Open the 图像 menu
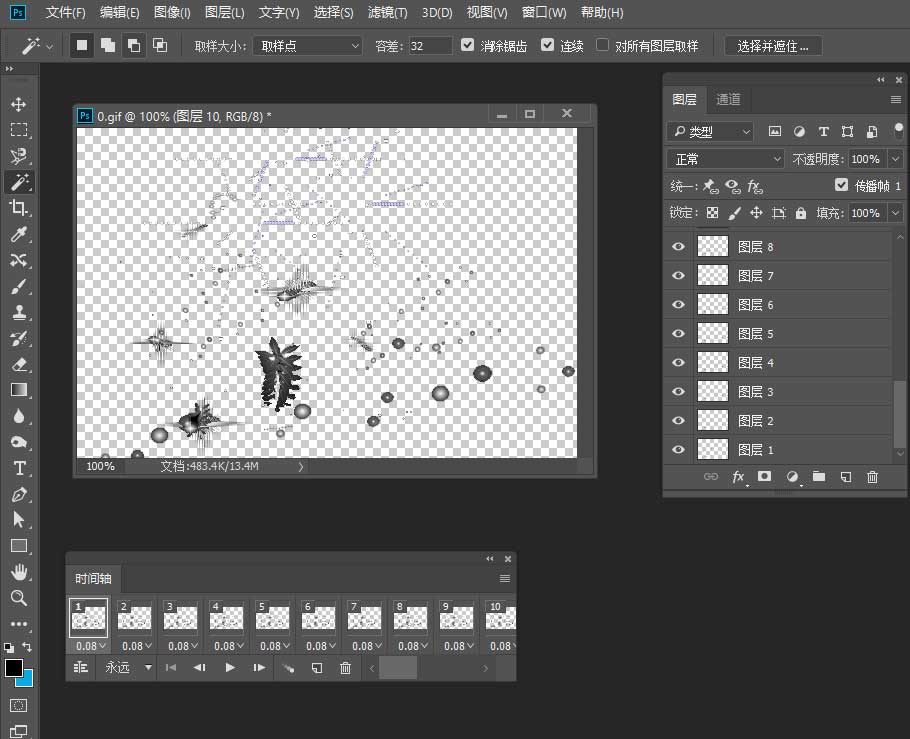The width and height of the screenshot is (910, 739). (x=172, y=12)
